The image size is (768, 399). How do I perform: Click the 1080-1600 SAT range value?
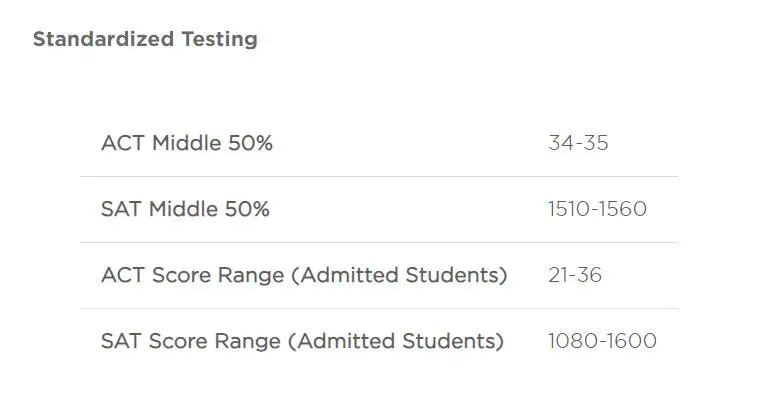(602, 341)
